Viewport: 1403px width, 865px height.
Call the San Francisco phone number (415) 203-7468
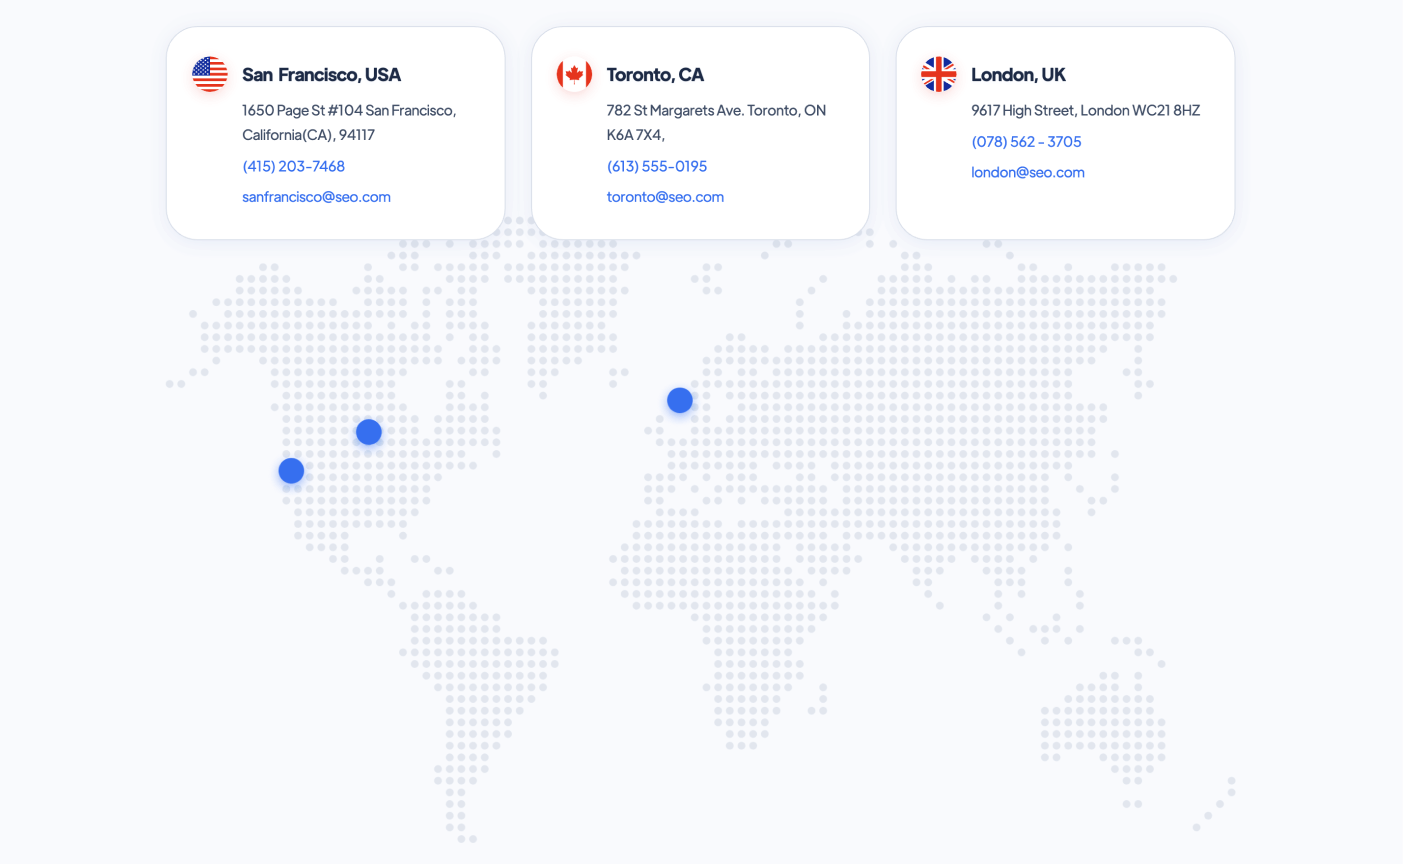coord(293,166)
